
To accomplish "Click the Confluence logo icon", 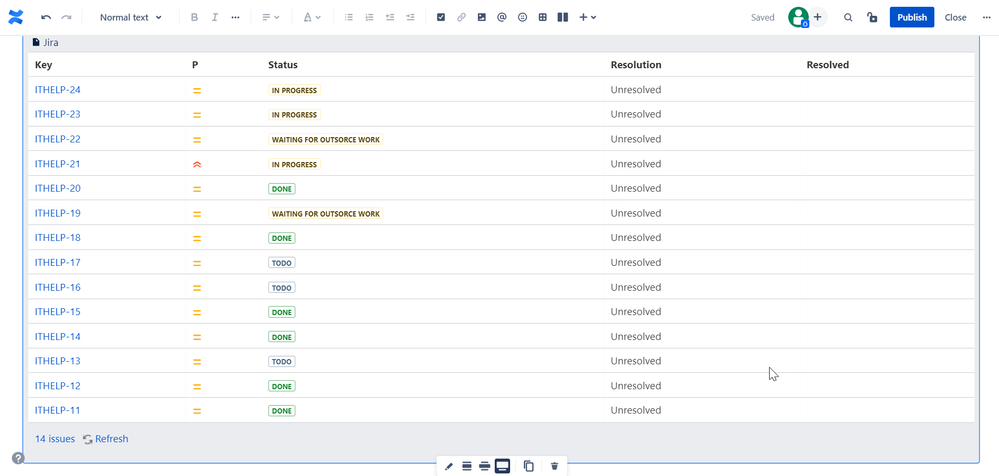I will (x=15, y=17).
